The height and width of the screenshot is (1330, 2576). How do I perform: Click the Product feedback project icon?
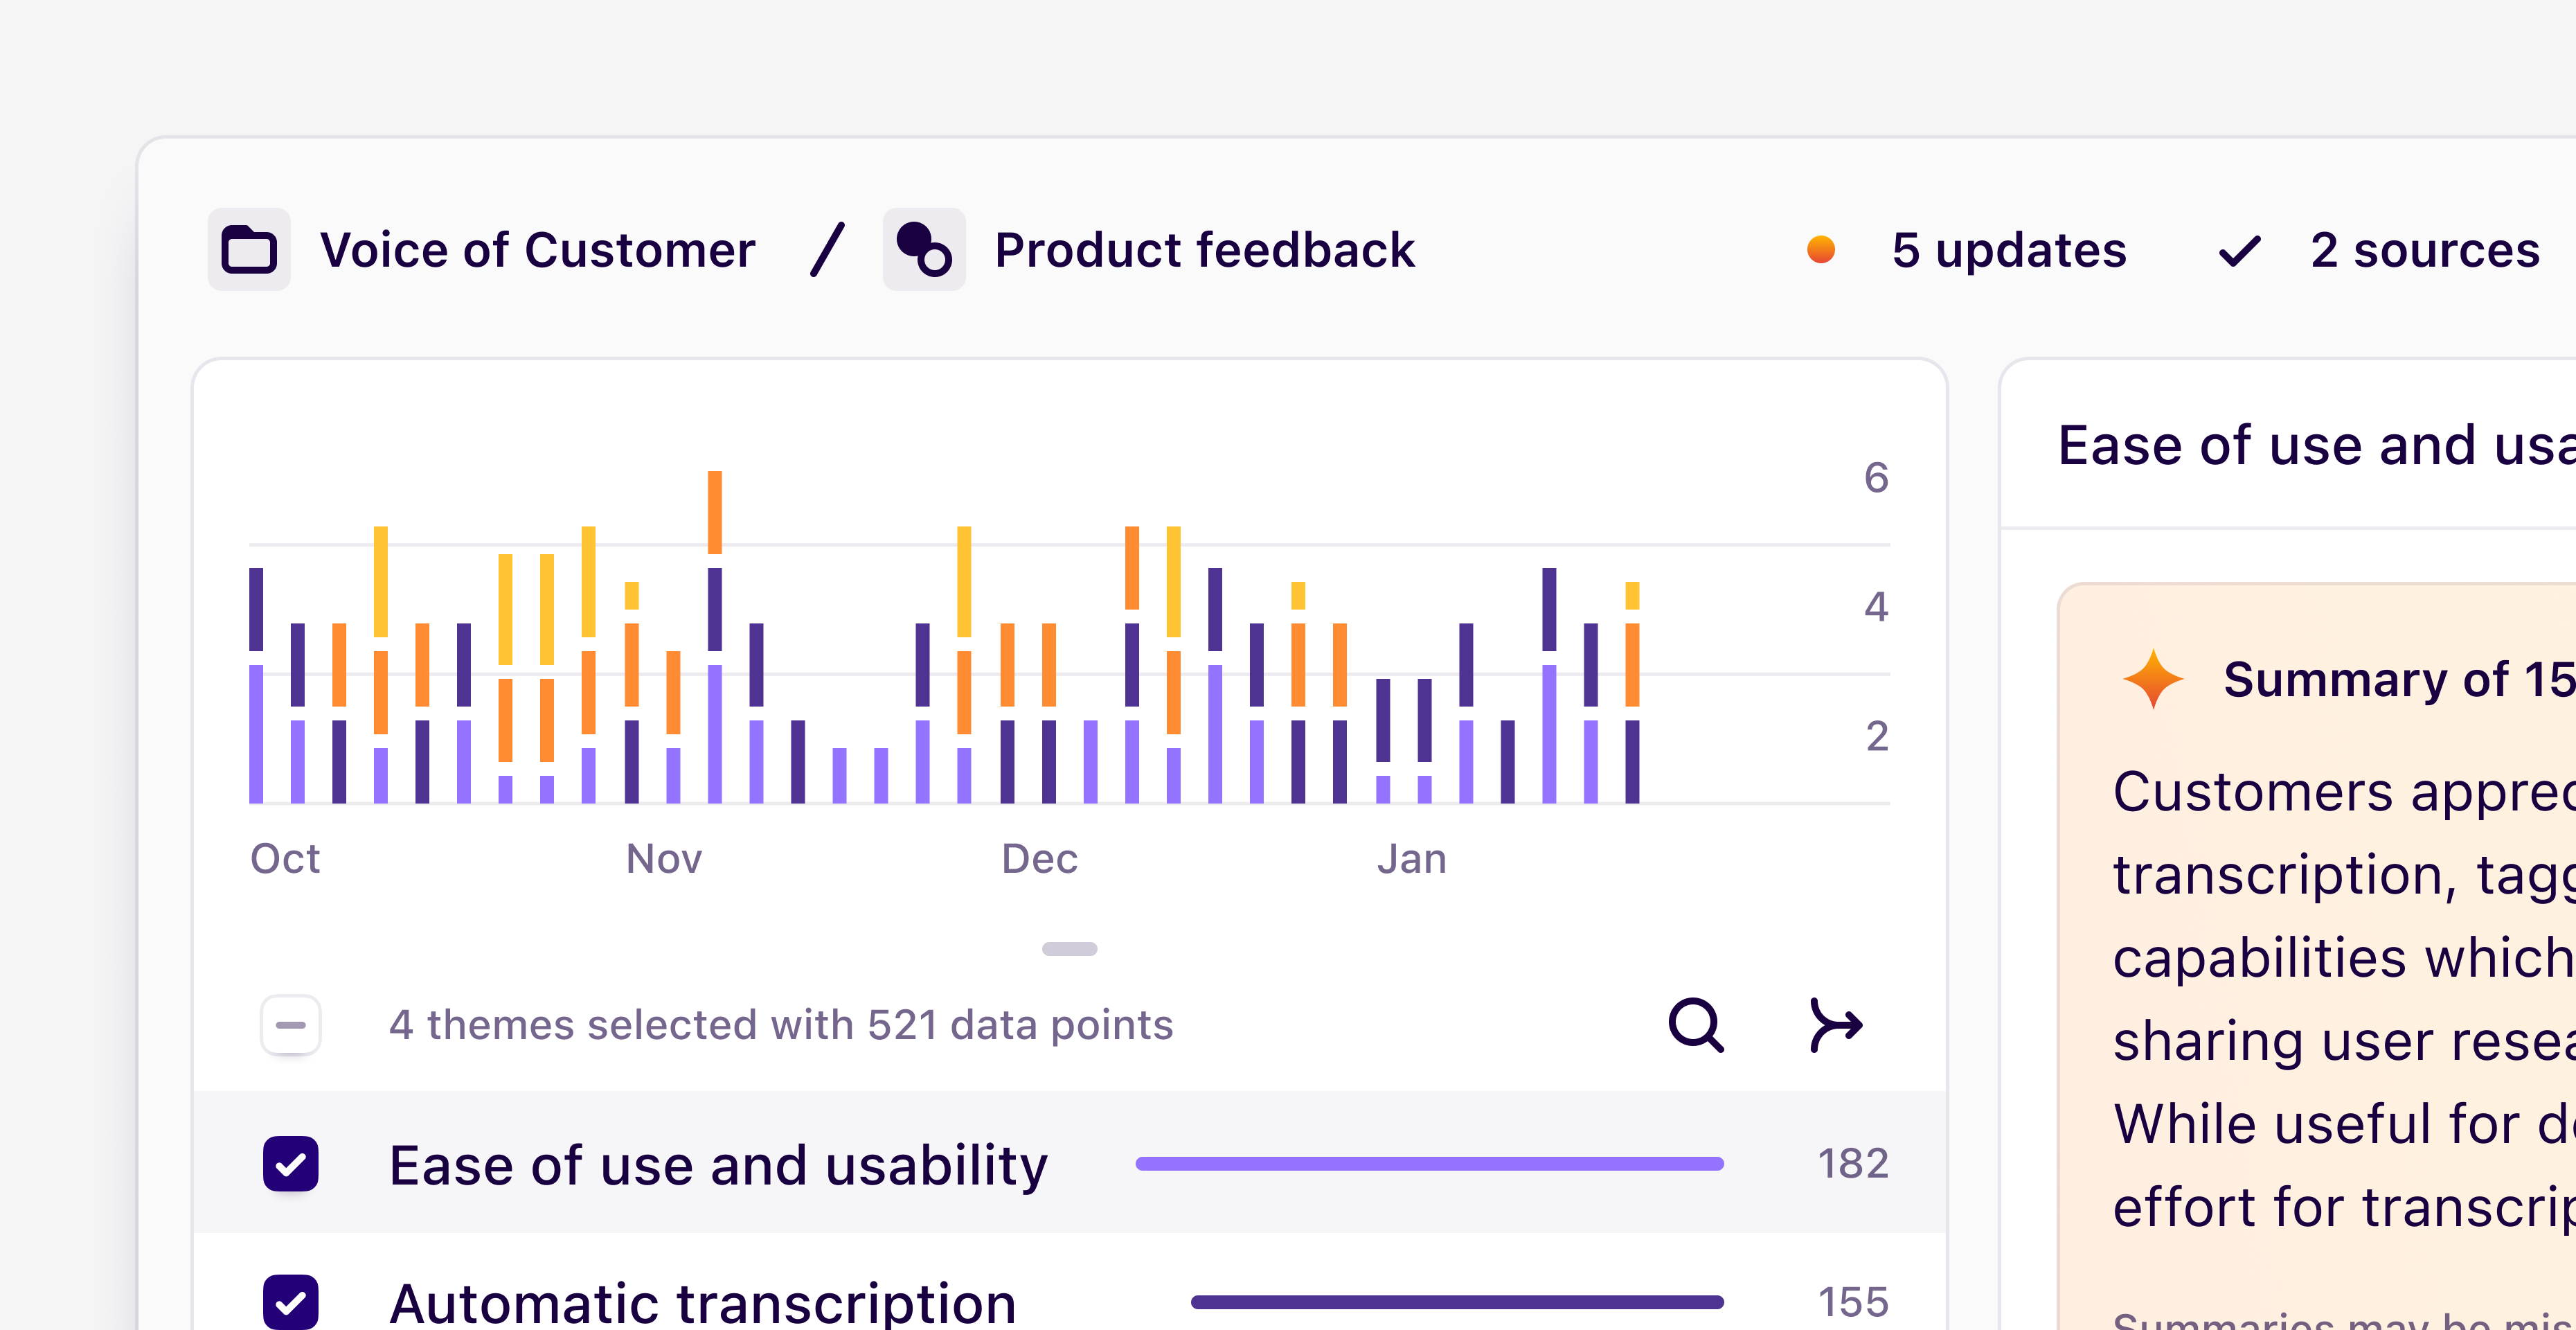[924, 250]
